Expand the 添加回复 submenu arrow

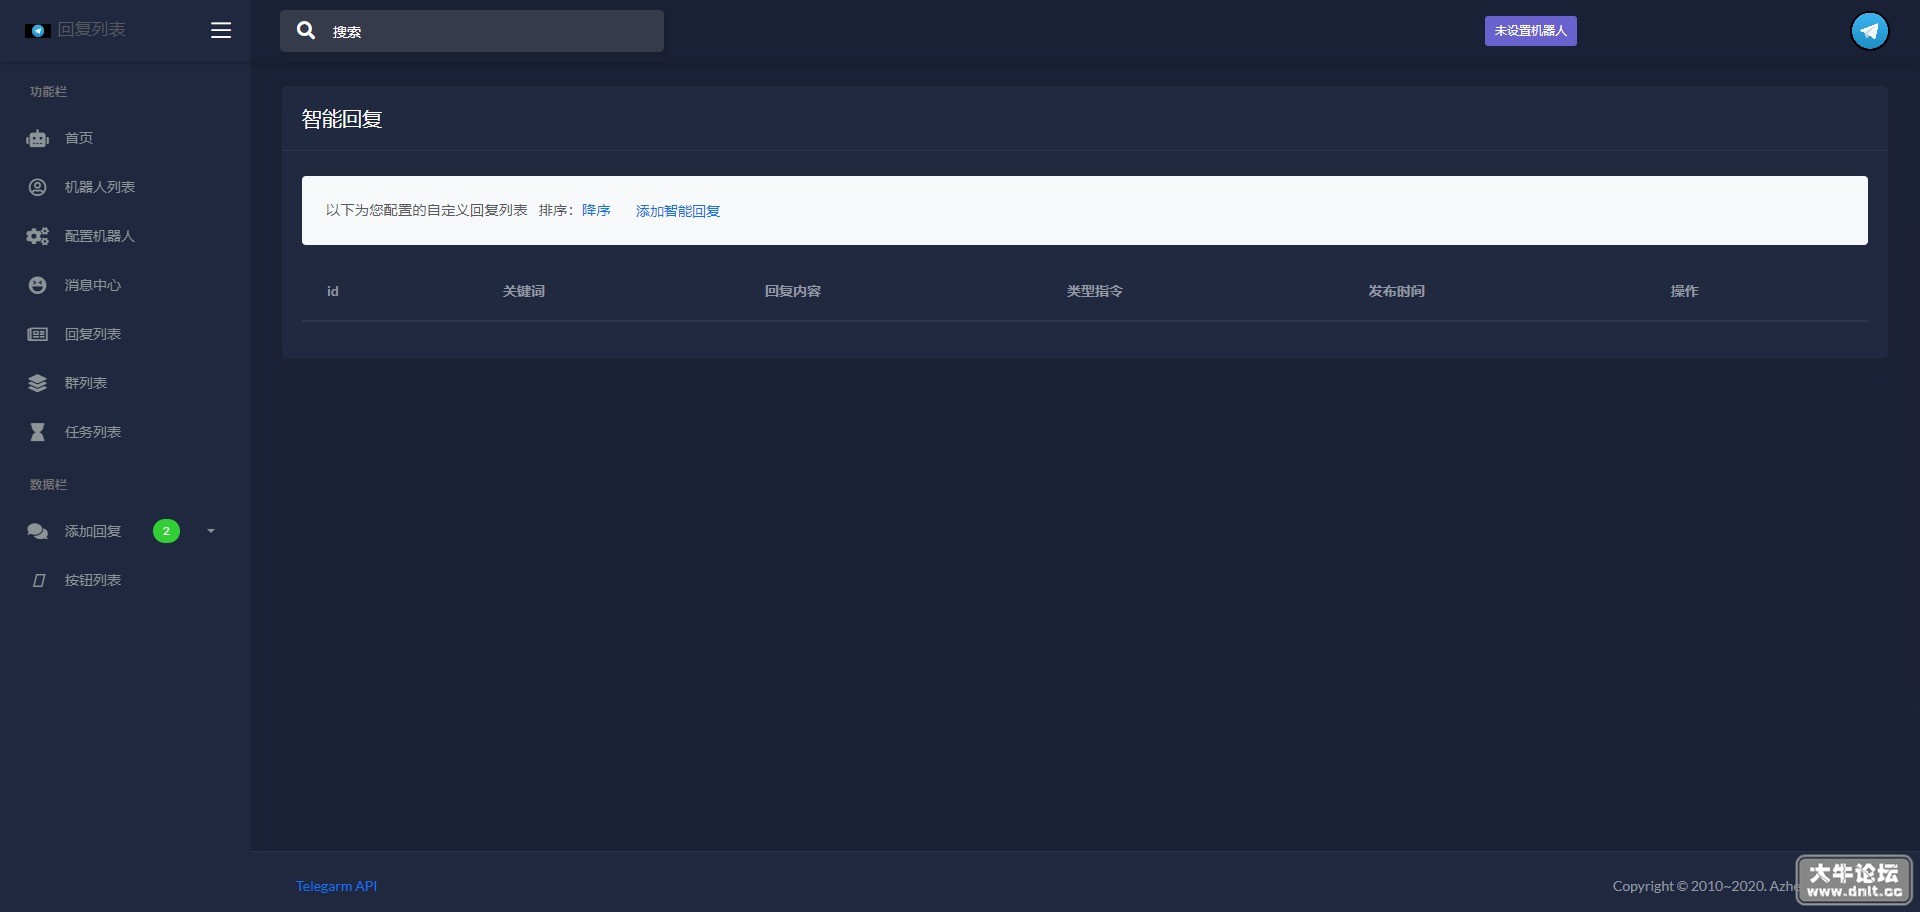211,531
